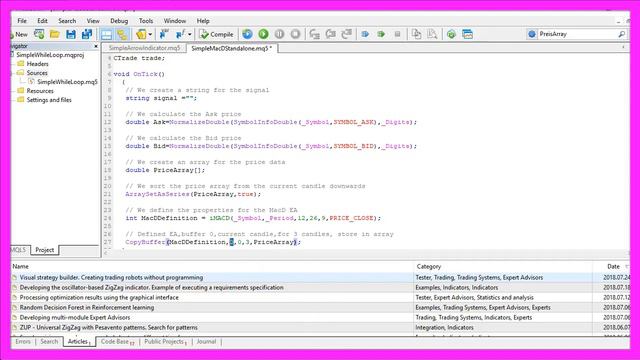
Task: Click the green MQL5 Storage icon
Action: point(451,34)
